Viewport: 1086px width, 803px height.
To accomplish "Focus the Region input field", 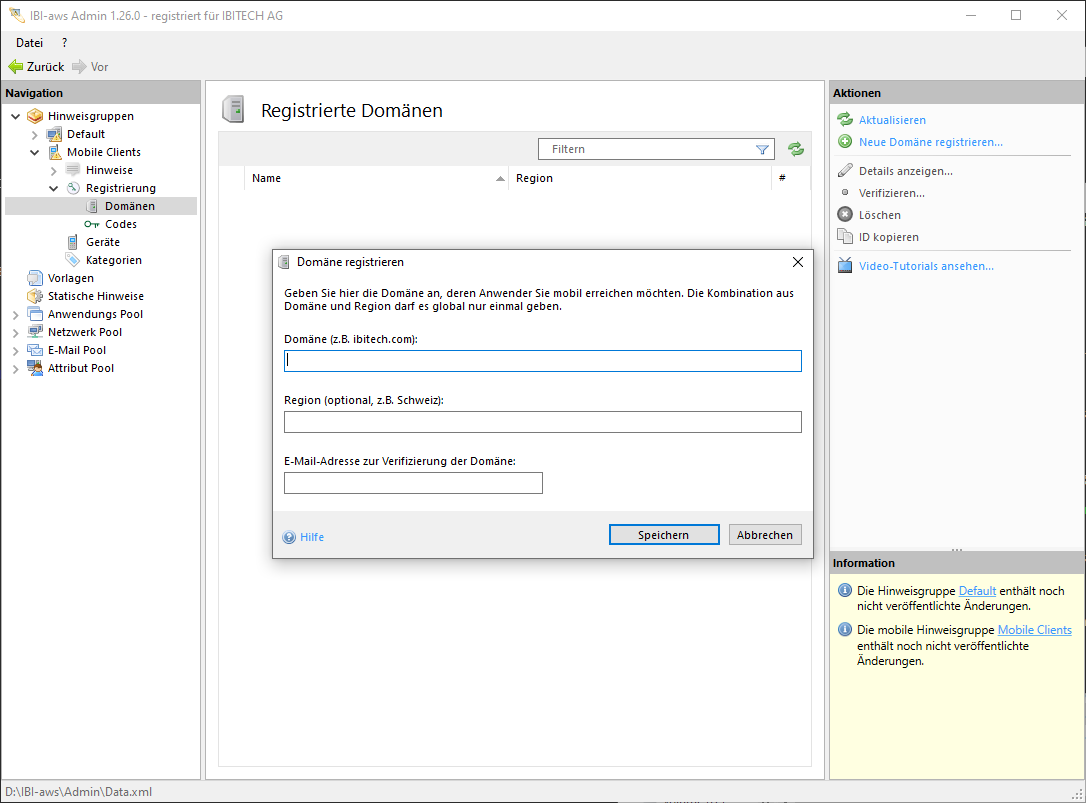I will 542,422.
